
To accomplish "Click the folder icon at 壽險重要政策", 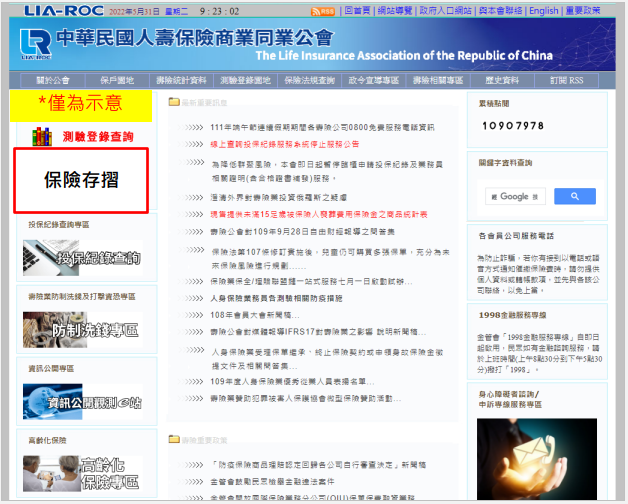I will coord(174,439).
